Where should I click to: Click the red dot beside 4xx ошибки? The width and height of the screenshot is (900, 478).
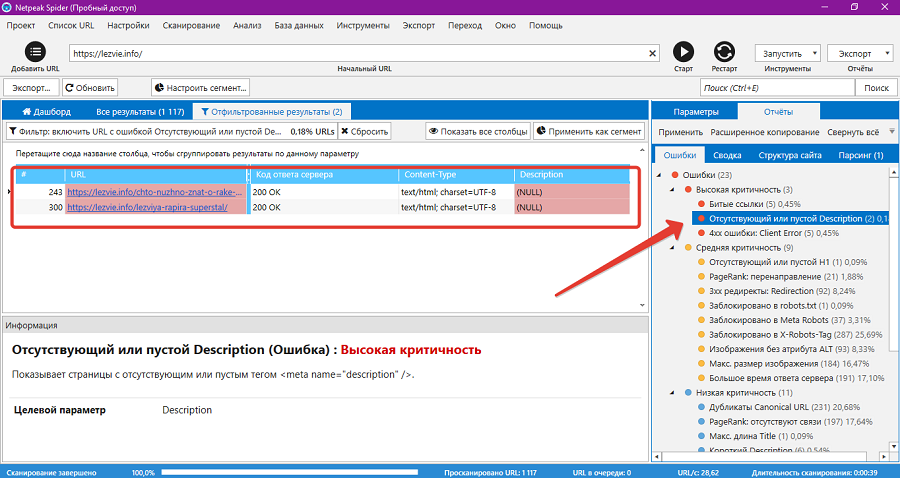701,233
